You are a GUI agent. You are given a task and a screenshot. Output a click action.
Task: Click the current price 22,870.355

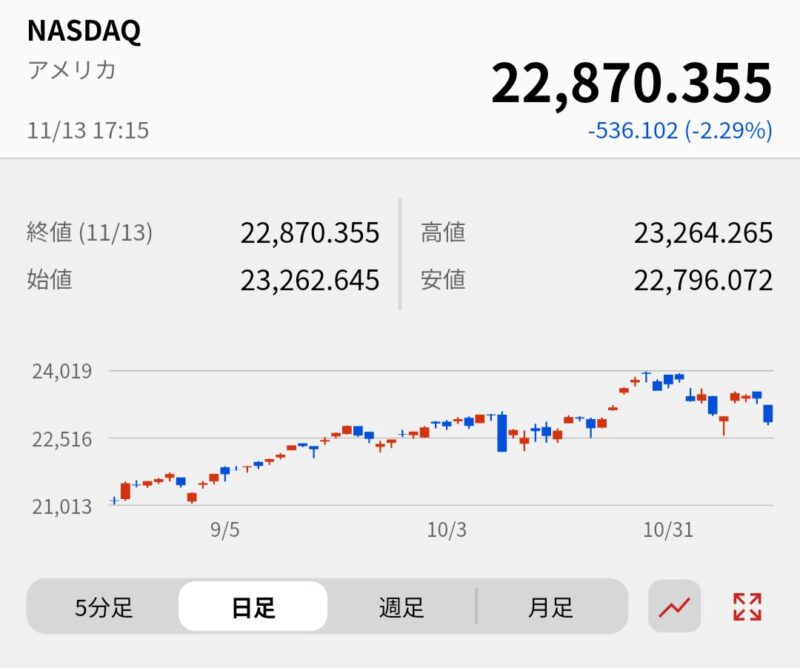pos(631,83)
